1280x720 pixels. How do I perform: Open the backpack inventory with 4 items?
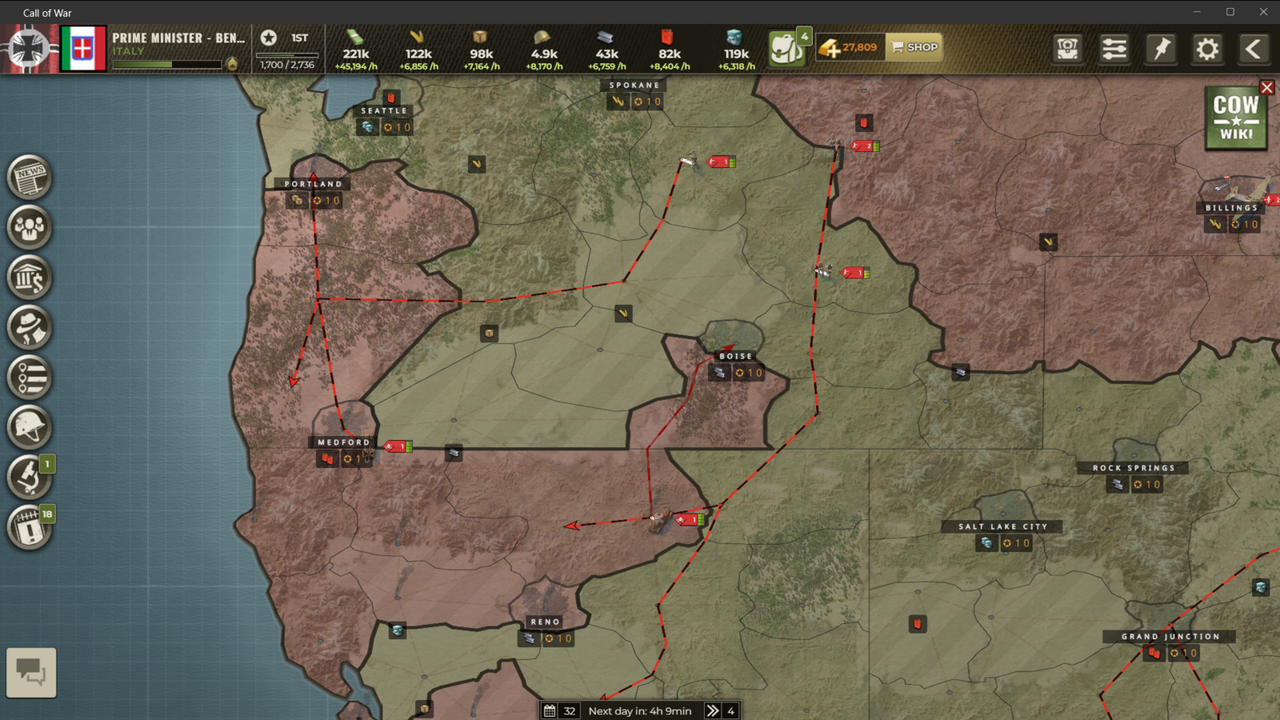click(x=786, y=46)
